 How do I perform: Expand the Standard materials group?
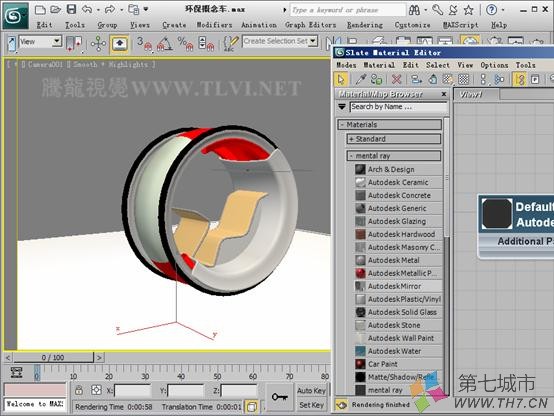(394, 139)
